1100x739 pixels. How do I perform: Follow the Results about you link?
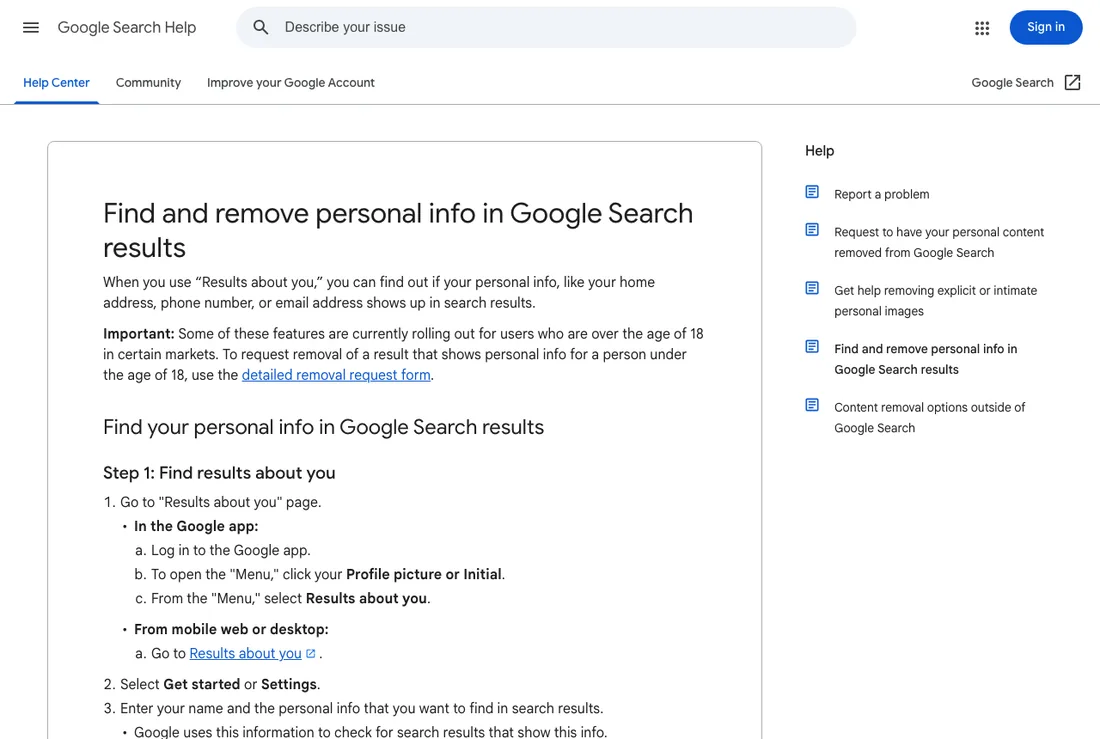tap(246, 653)
